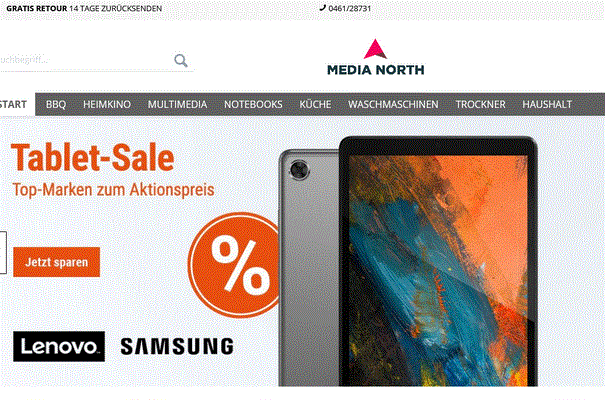Screen dimensions: 605x400
Task: Click the phone icon beside 0461/28731
Action: (x=323, y=8)
